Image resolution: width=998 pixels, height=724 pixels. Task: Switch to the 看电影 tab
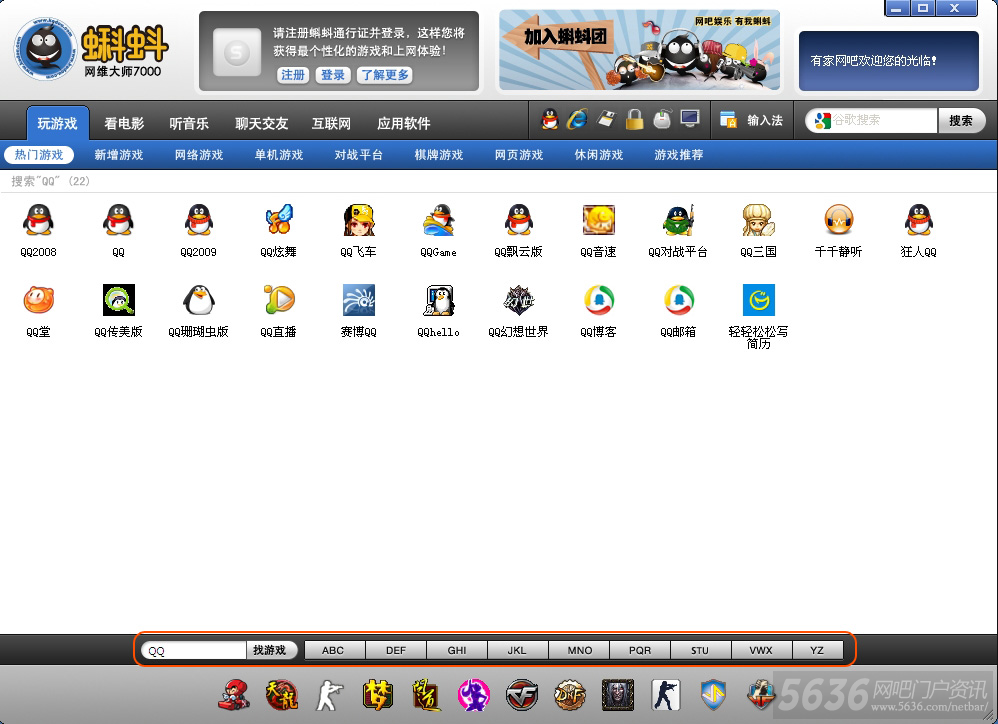tap(124, 123)
